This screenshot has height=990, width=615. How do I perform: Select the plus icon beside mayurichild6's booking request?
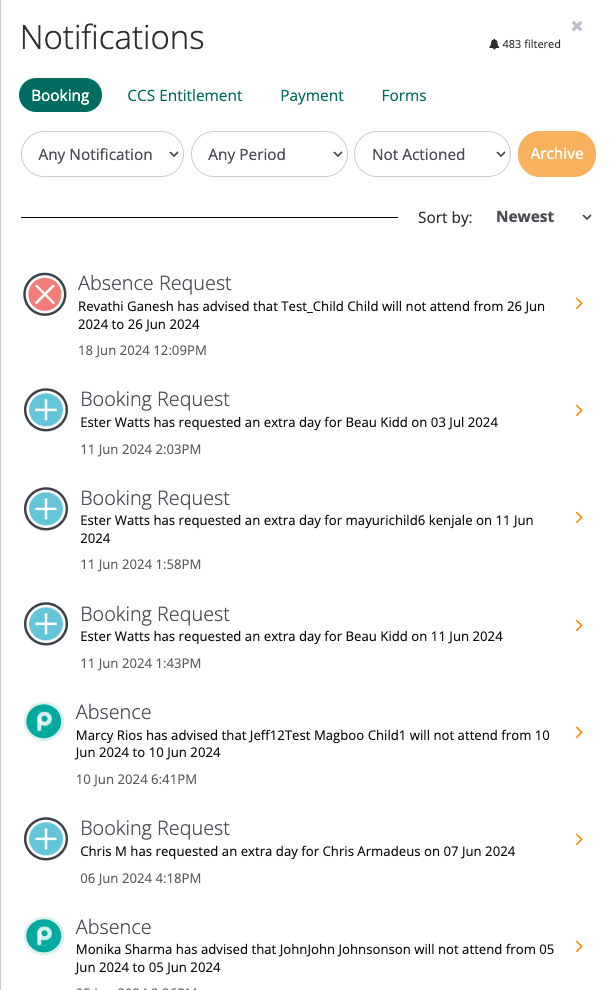(45, 509)
